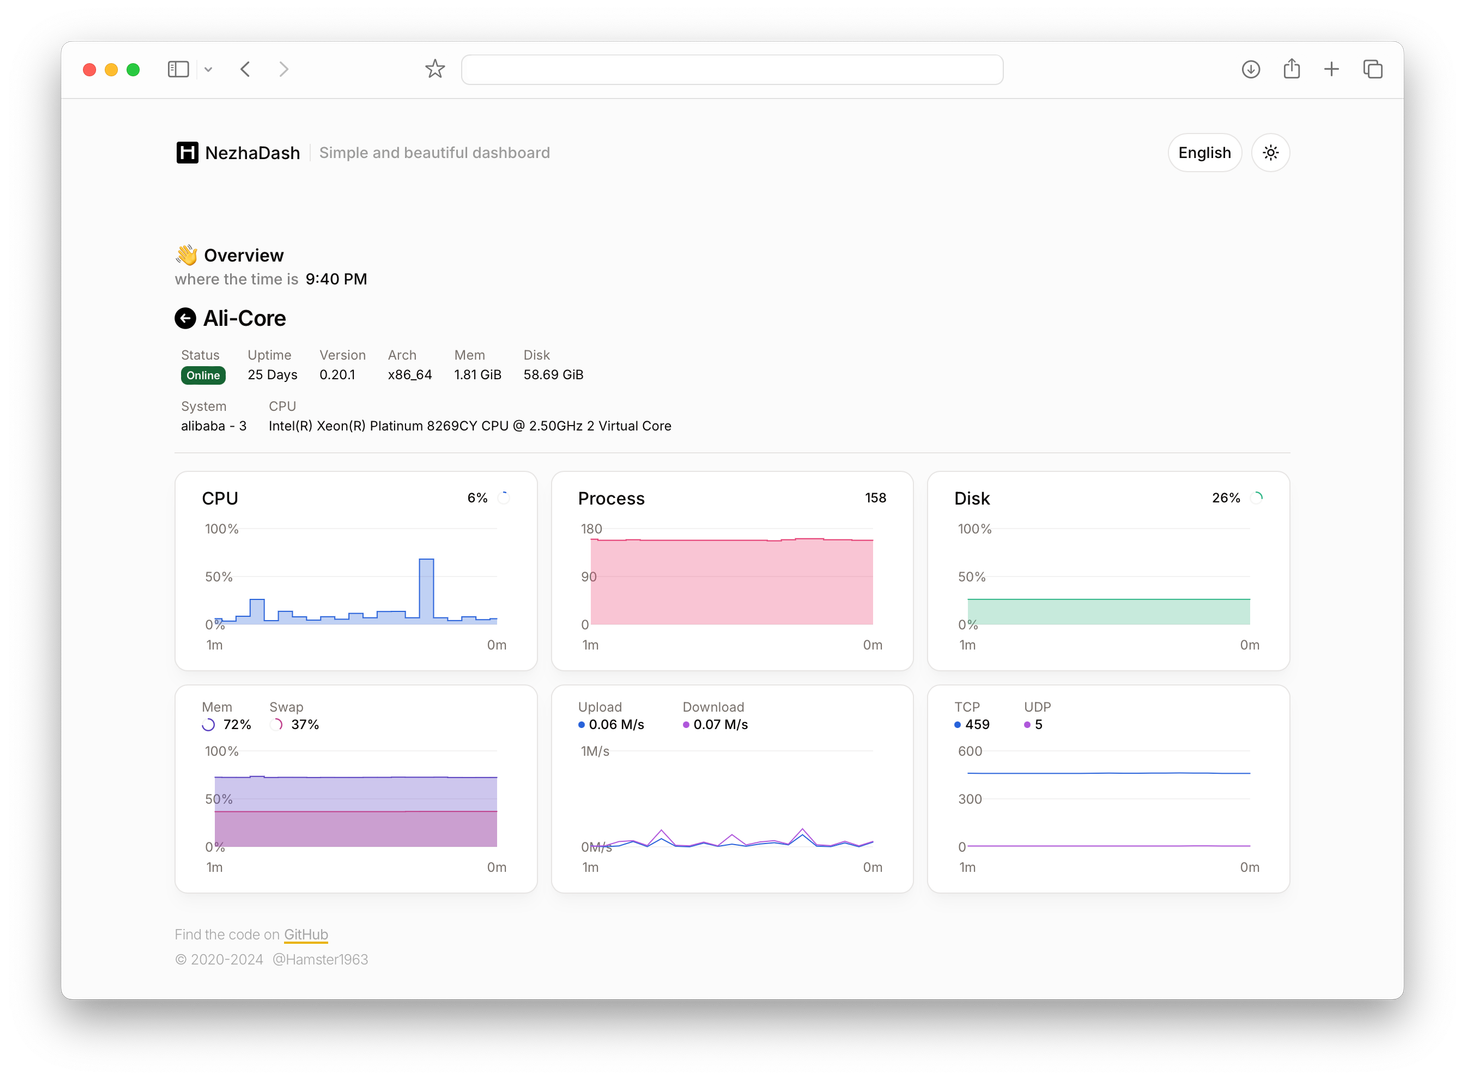Screen dimensions: 1465x1080
Task: Toggle the light/dark theme sun button
Action: 1270,153
